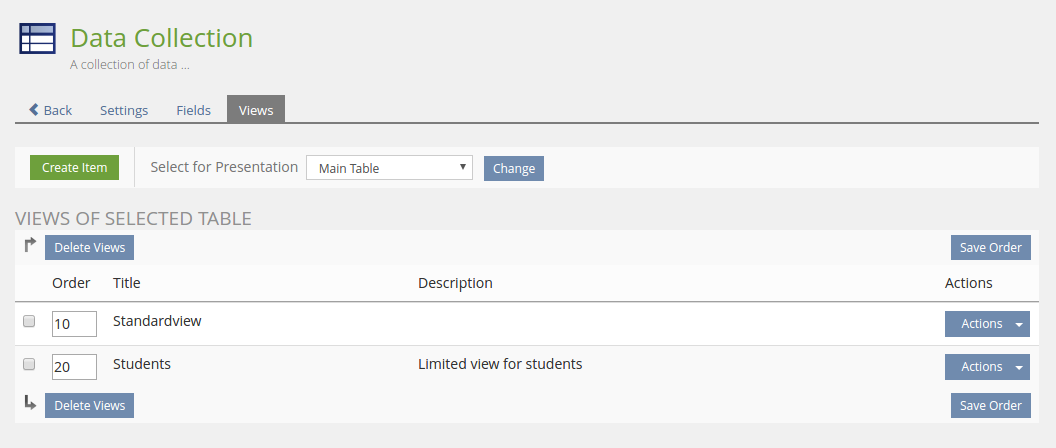Open the Main Table presentation dropdown
The width and height of the screenshot is (1056, 448).
click(389, 168)
